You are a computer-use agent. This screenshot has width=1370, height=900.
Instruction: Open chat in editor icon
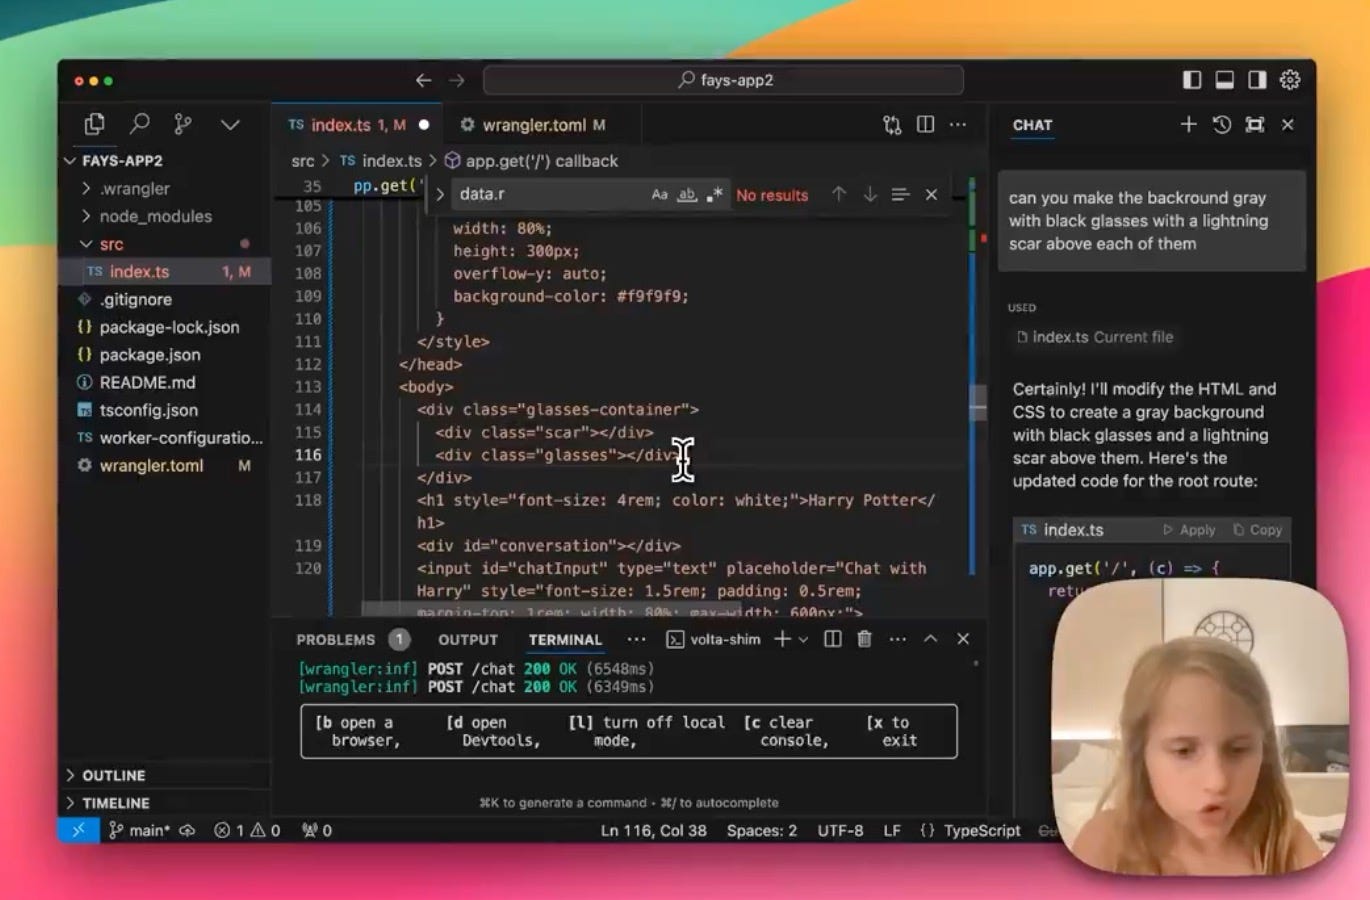(1255, 125)
